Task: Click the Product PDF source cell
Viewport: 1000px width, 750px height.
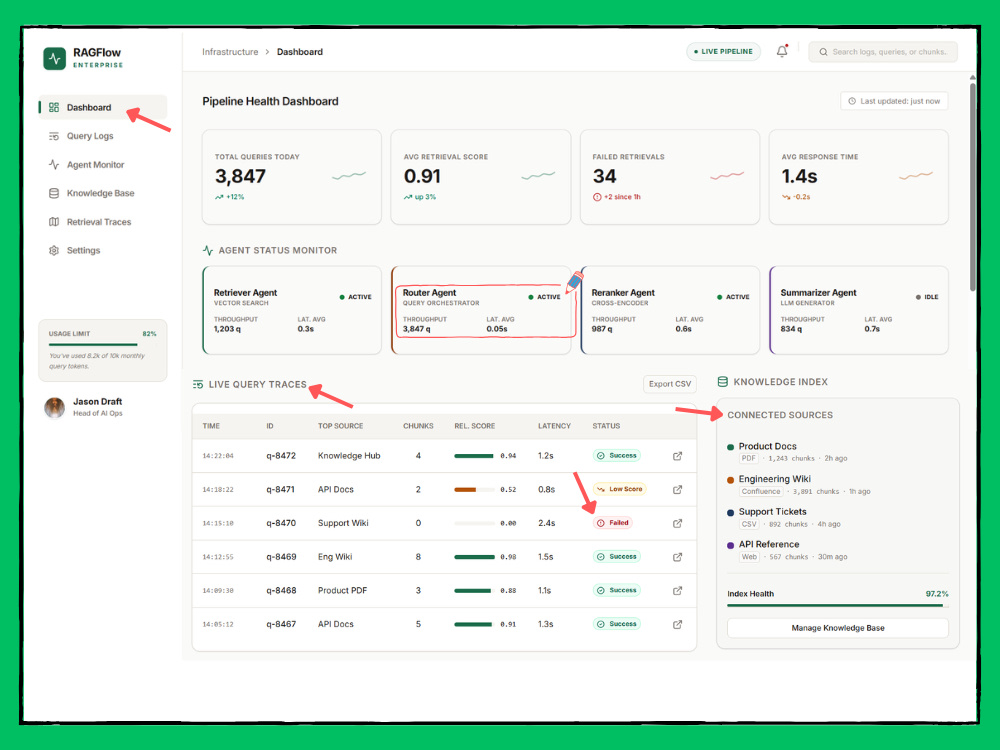Action: coord(342,591)
